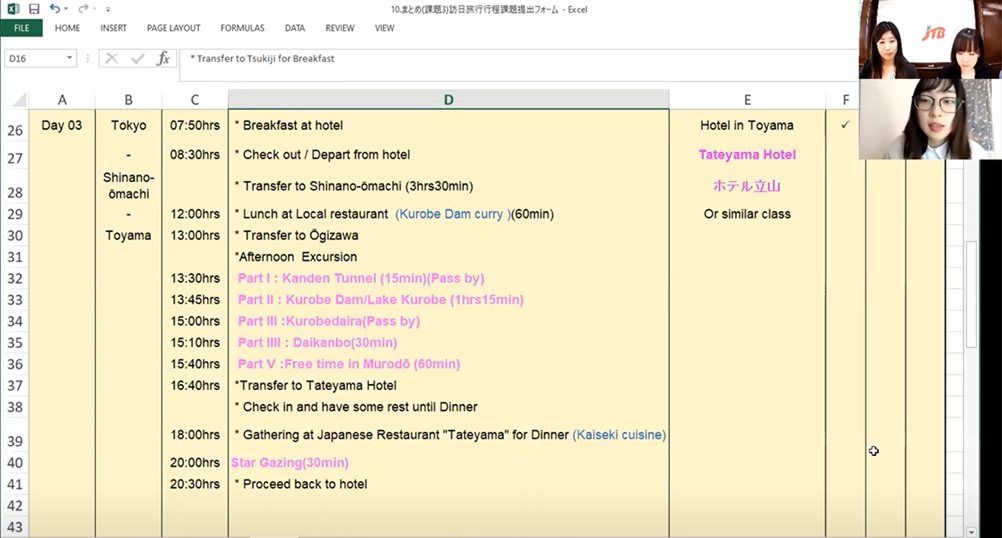Open the FORMULAS ribbon tab
The height and width of the screenshot is (538, 1002).
point(242,28)
